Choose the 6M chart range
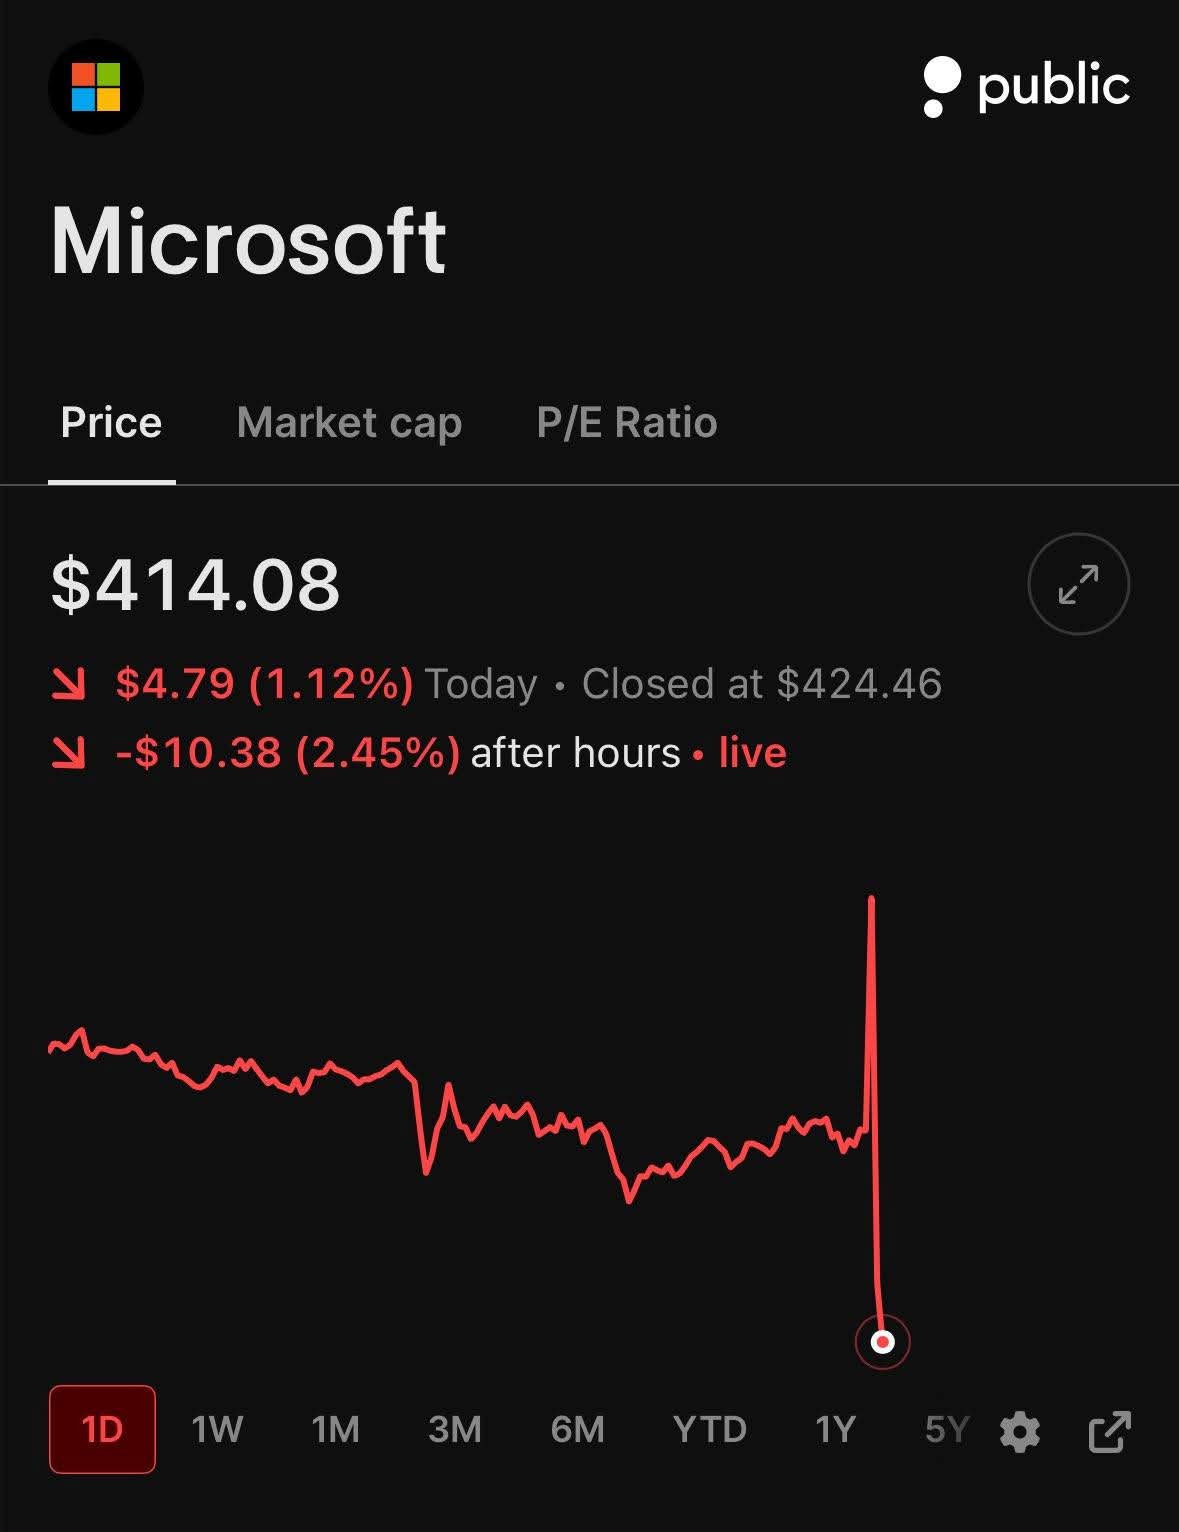Viewport: 1179px width, 1532px height. coord(577,1430)
